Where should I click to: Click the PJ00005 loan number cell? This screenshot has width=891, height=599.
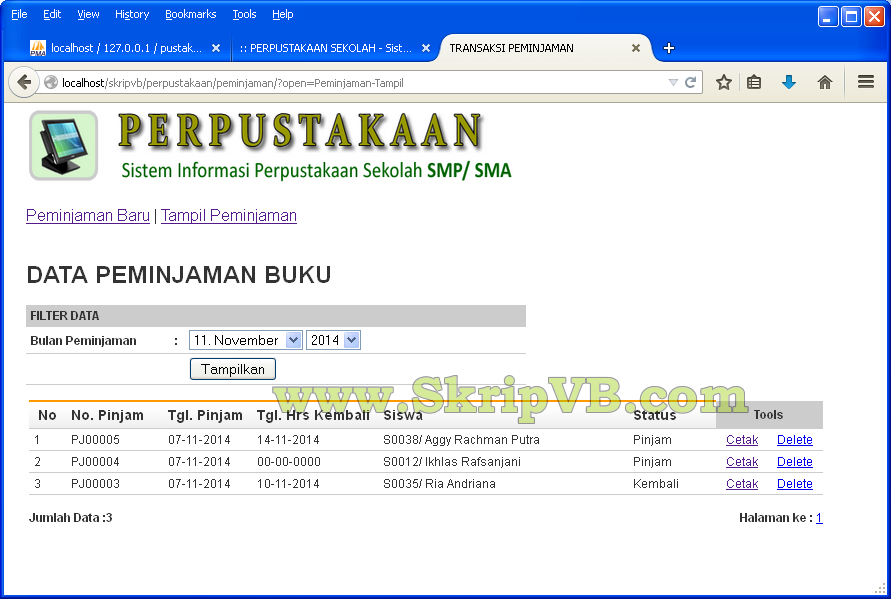point(95,440)
